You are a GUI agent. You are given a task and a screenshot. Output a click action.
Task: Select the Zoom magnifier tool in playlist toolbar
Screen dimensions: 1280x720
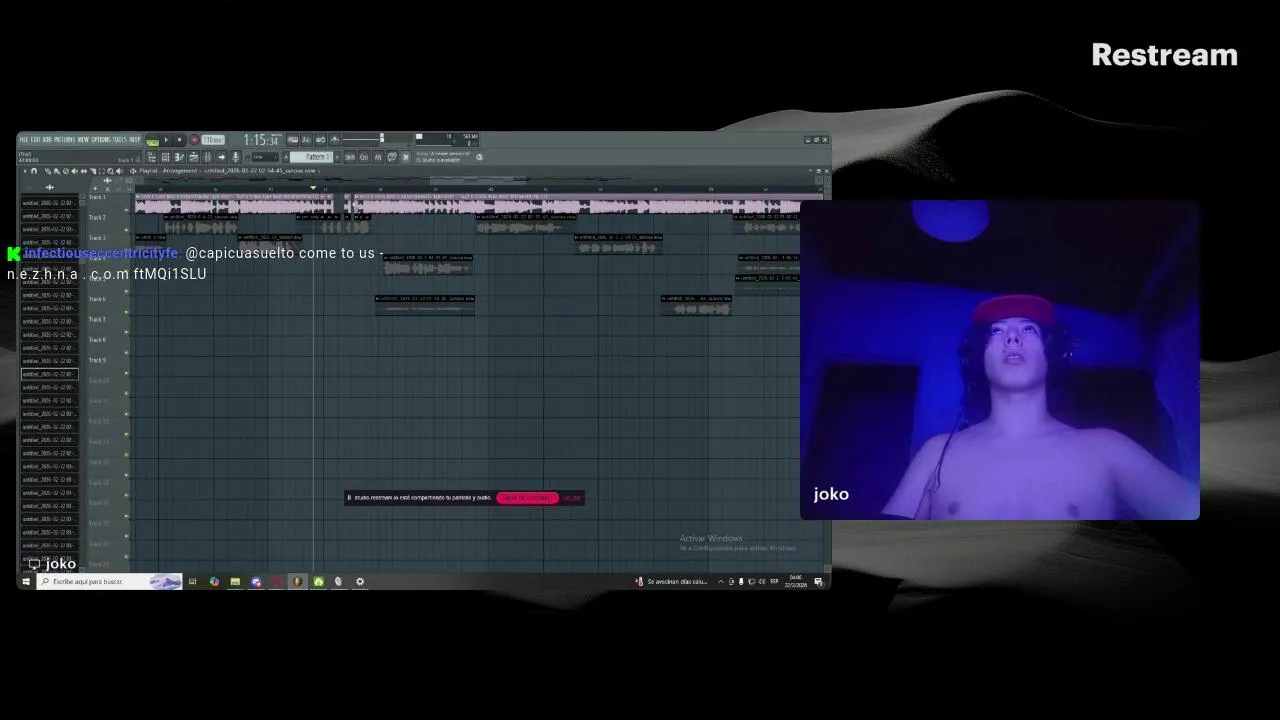pyautogui.click(x=110, y=171)
